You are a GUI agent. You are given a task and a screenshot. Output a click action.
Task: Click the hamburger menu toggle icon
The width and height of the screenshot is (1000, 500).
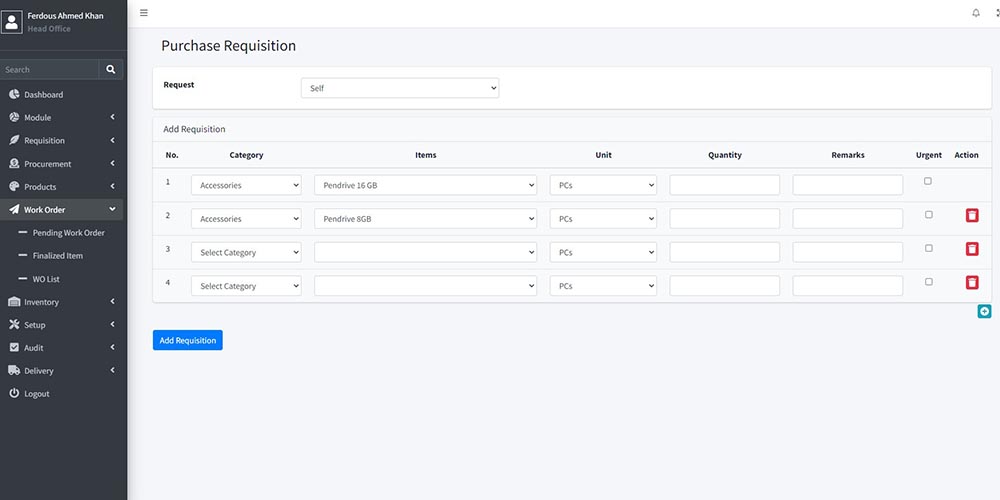pos(144,13)
